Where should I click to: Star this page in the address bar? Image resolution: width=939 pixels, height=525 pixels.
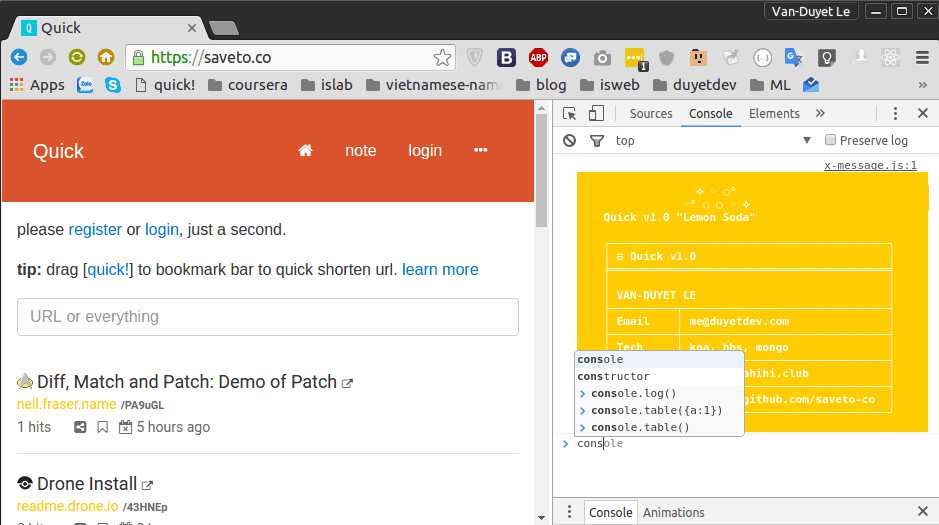[x=441, y=58]
